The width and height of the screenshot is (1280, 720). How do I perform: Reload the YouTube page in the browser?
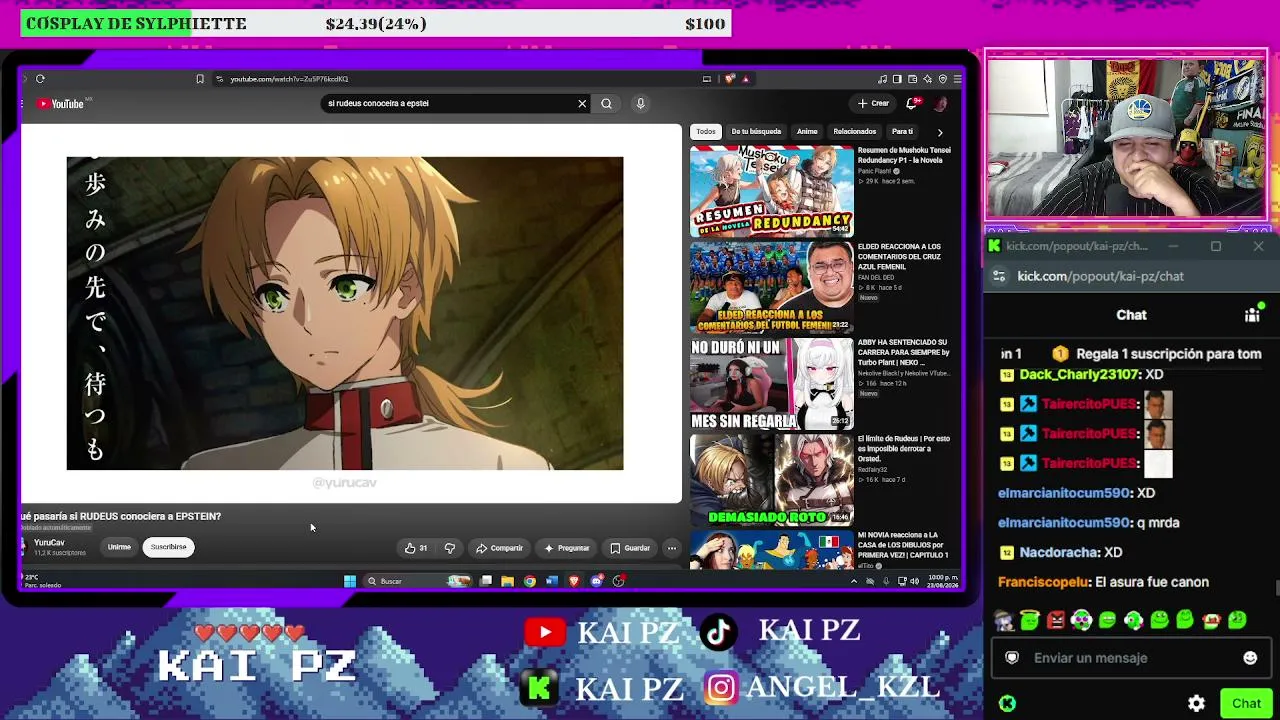(x=40, y=79)
